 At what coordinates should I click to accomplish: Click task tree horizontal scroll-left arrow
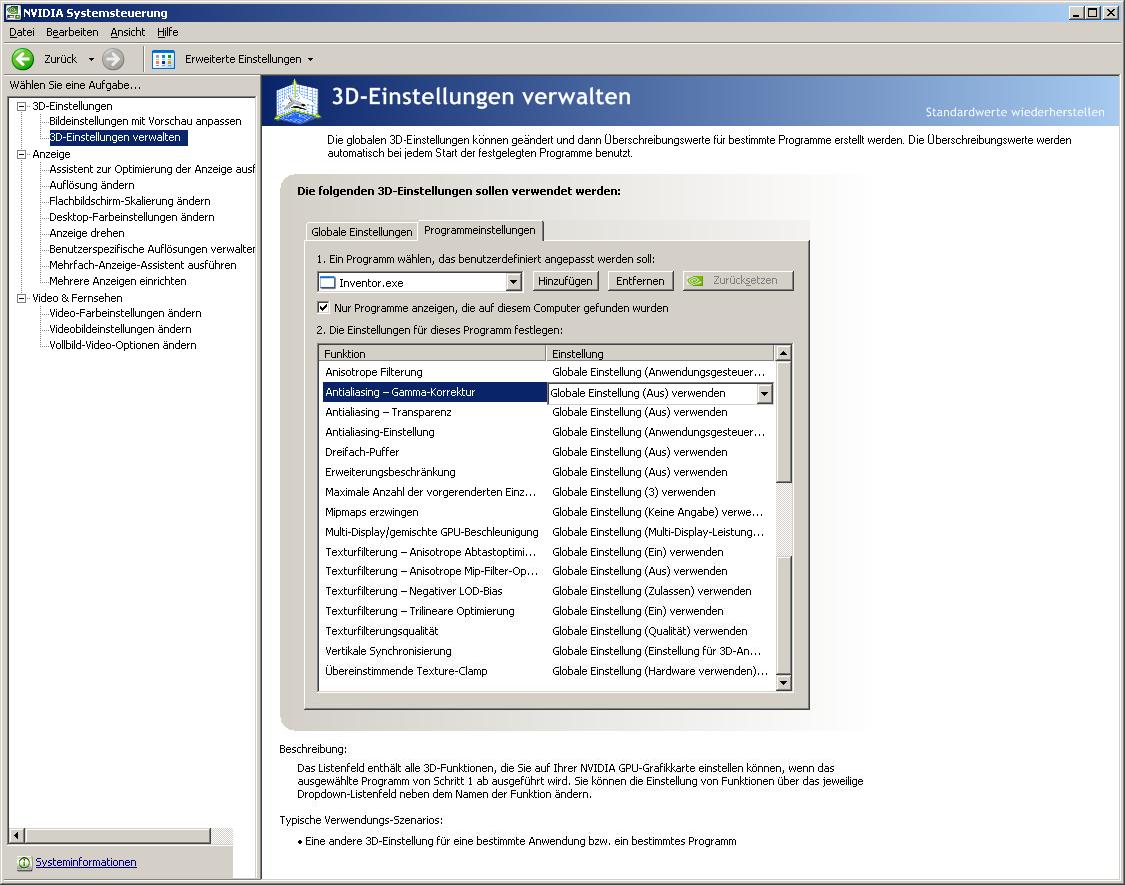(17, 835)
